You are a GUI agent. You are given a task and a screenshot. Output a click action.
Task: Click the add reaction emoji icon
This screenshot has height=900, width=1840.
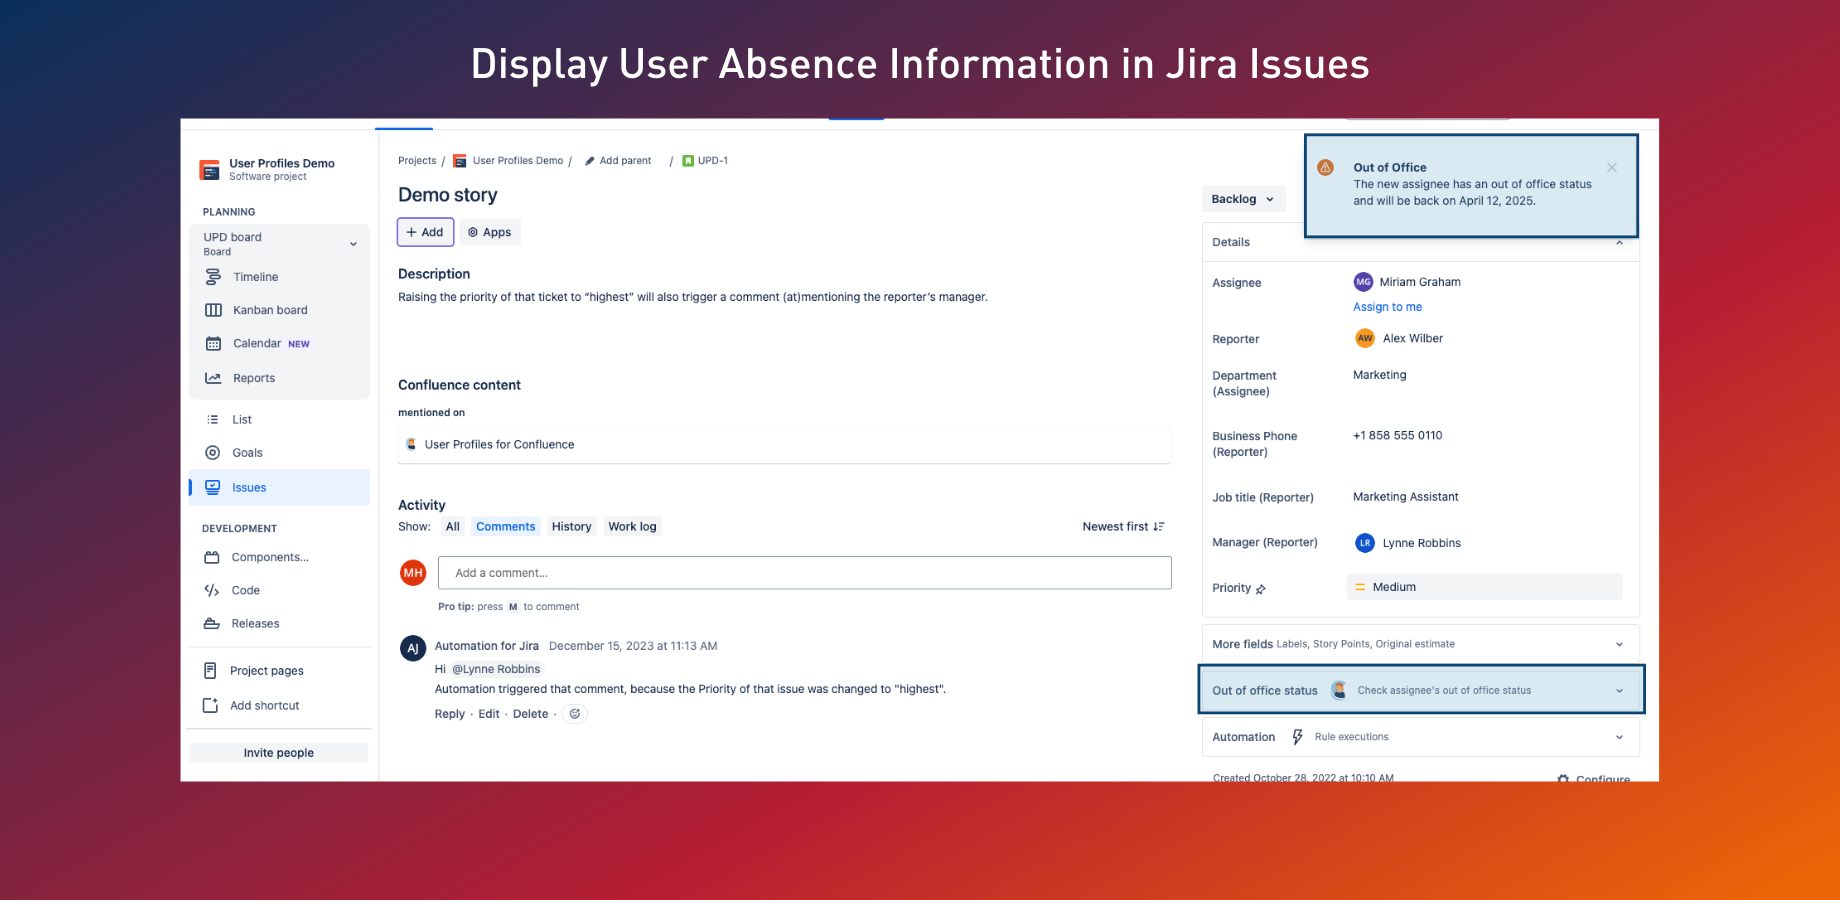tap(575, 714)
